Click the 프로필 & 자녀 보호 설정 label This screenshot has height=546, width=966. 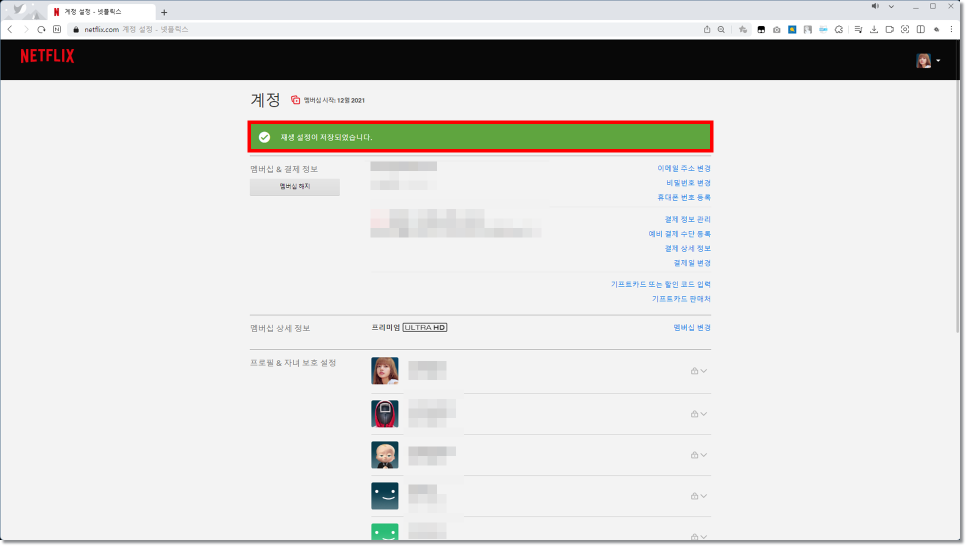[x=293, y=363]
